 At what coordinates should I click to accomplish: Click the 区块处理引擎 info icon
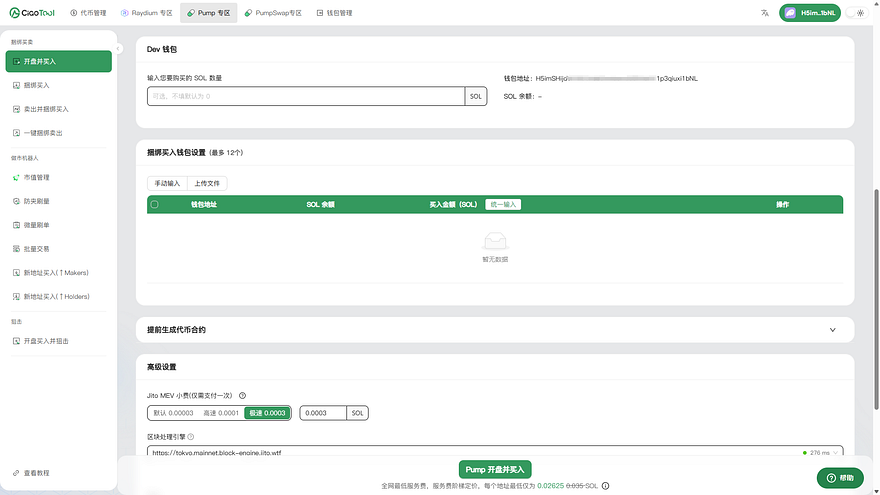[191, 437]
